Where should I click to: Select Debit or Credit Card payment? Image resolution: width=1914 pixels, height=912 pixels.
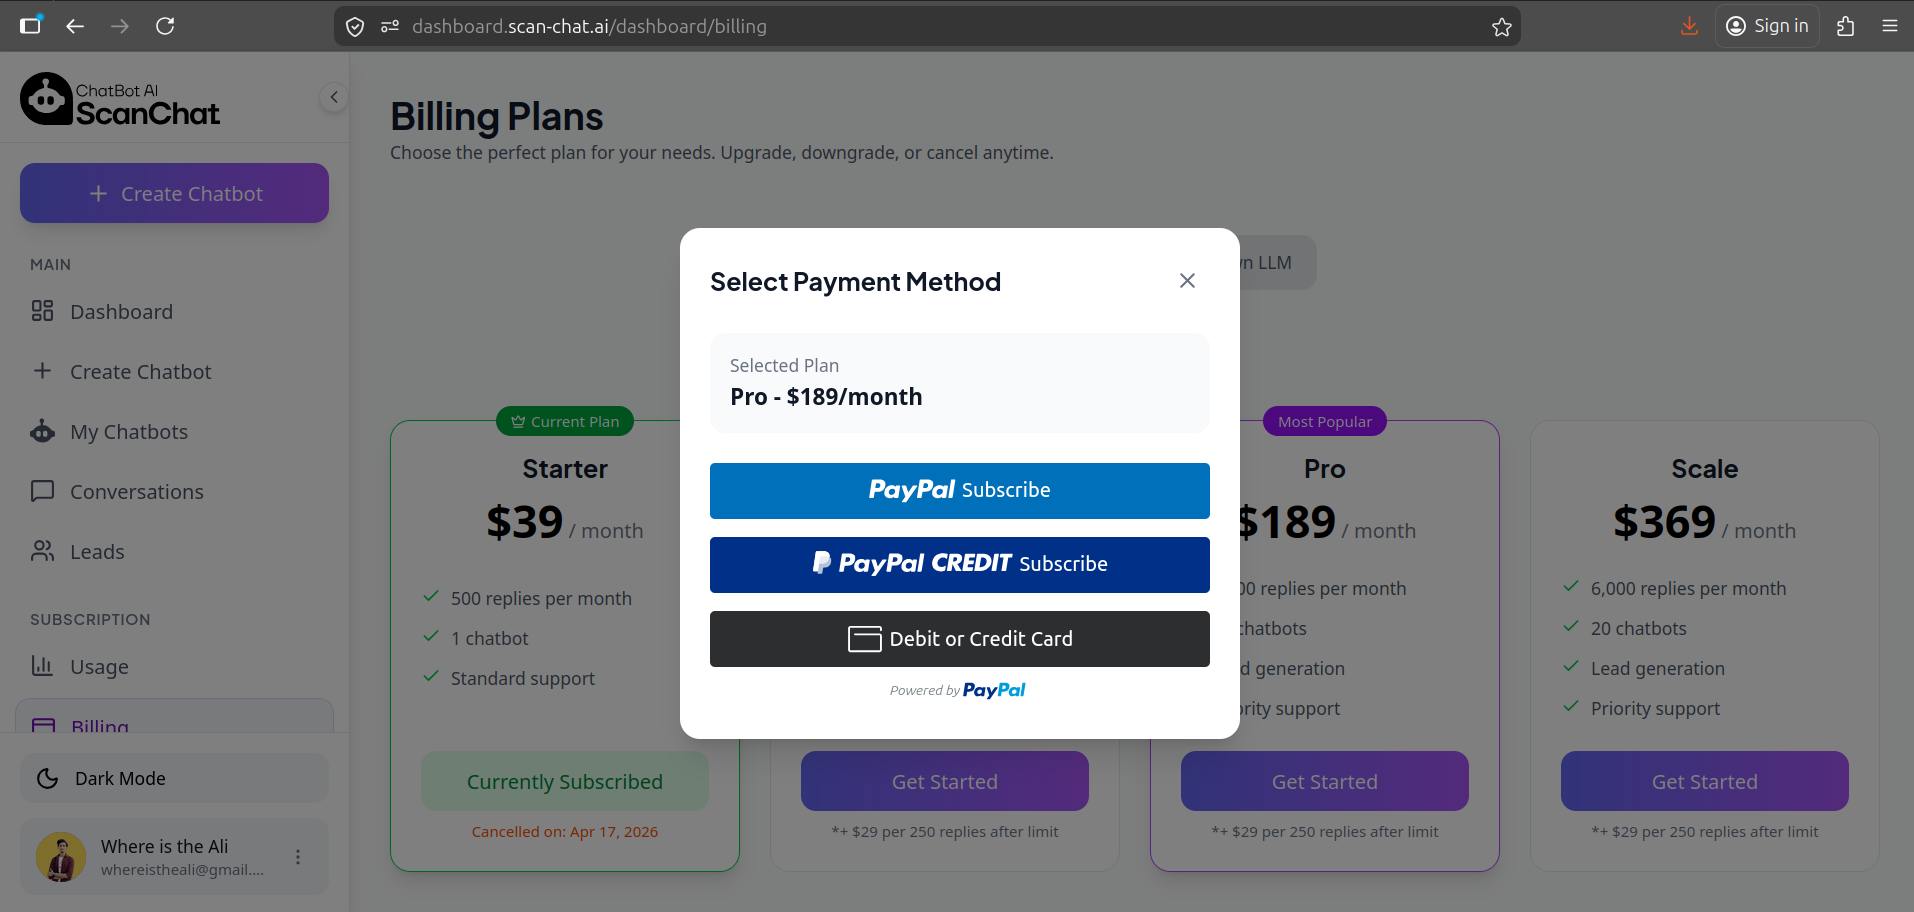pyautogui.click(x=959, y=638)
